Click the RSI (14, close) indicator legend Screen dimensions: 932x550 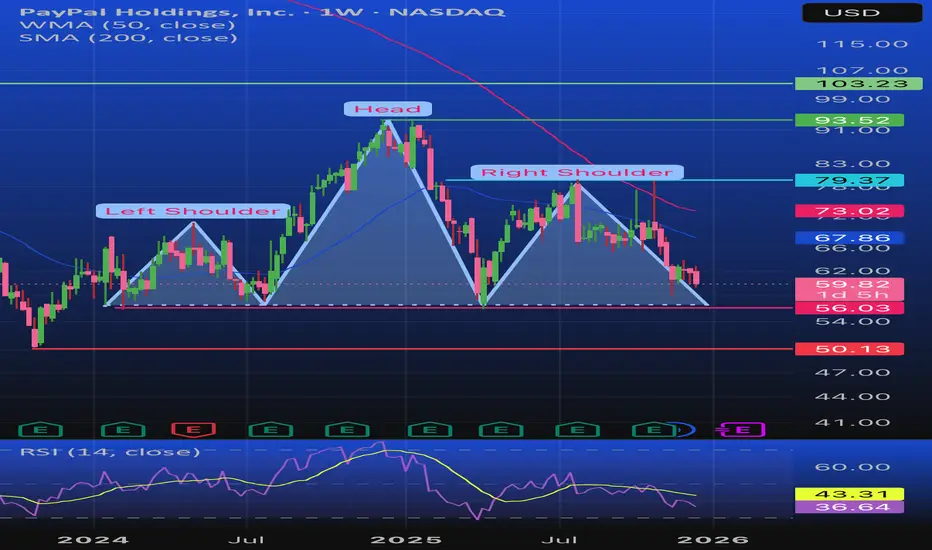pos(111,452)
